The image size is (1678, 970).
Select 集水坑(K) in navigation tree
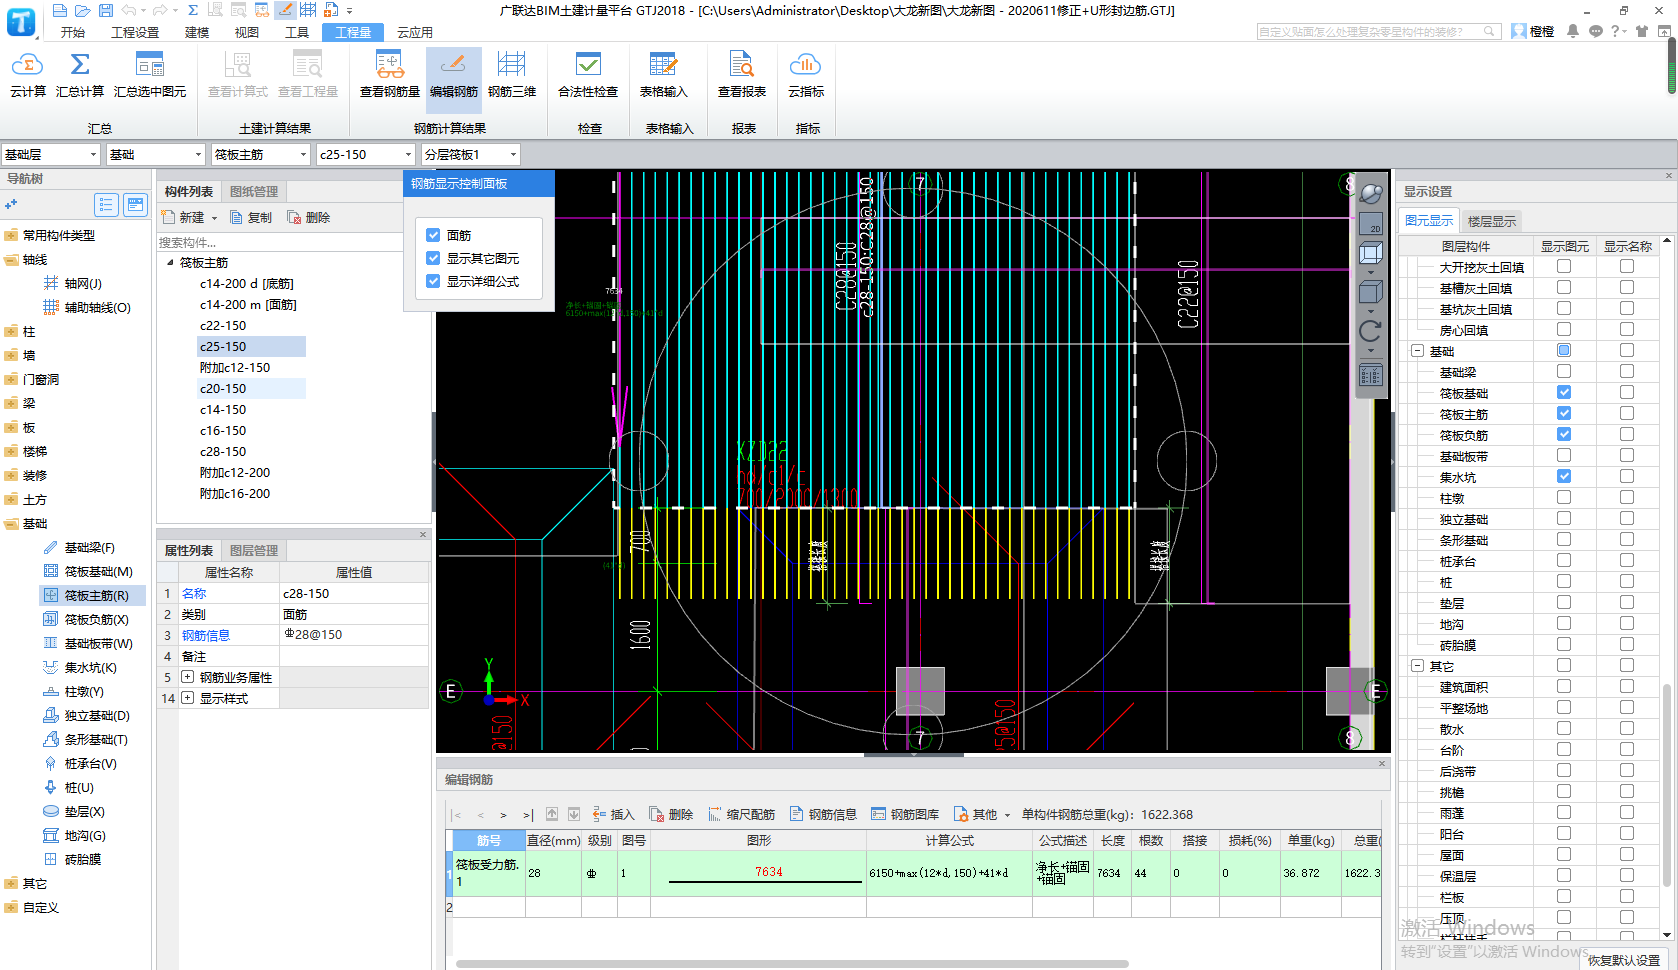[x=81, y=667]
